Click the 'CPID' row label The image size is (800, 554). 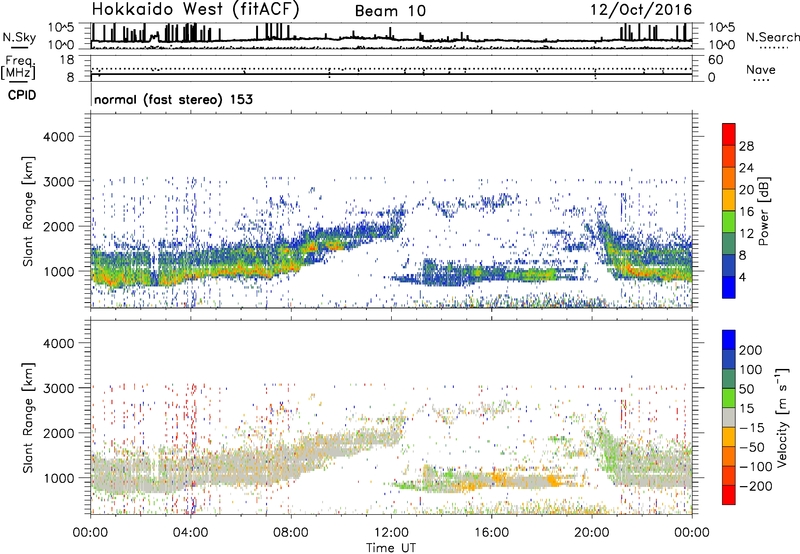pyautogui.click(x=22, y=95)
